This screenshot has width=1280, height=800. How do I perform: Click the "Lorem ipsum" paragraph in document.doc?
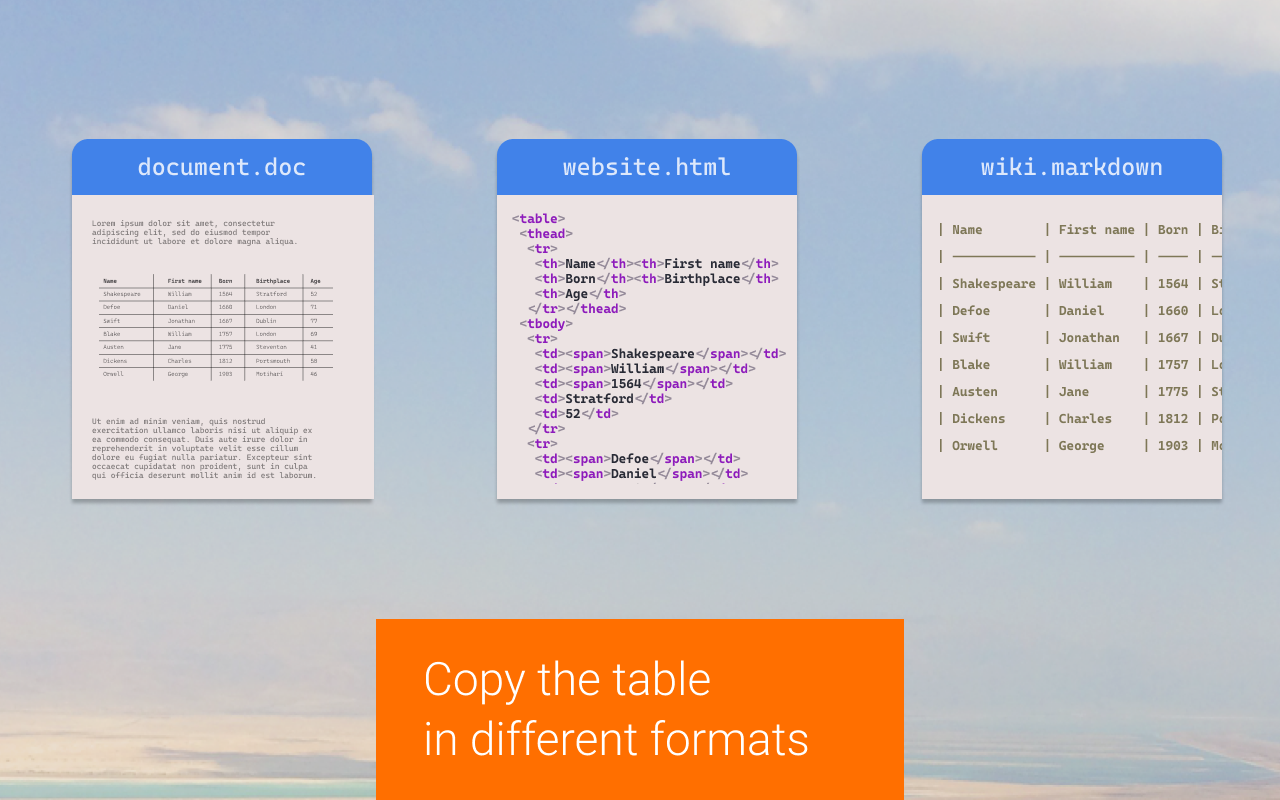[195, 233]
